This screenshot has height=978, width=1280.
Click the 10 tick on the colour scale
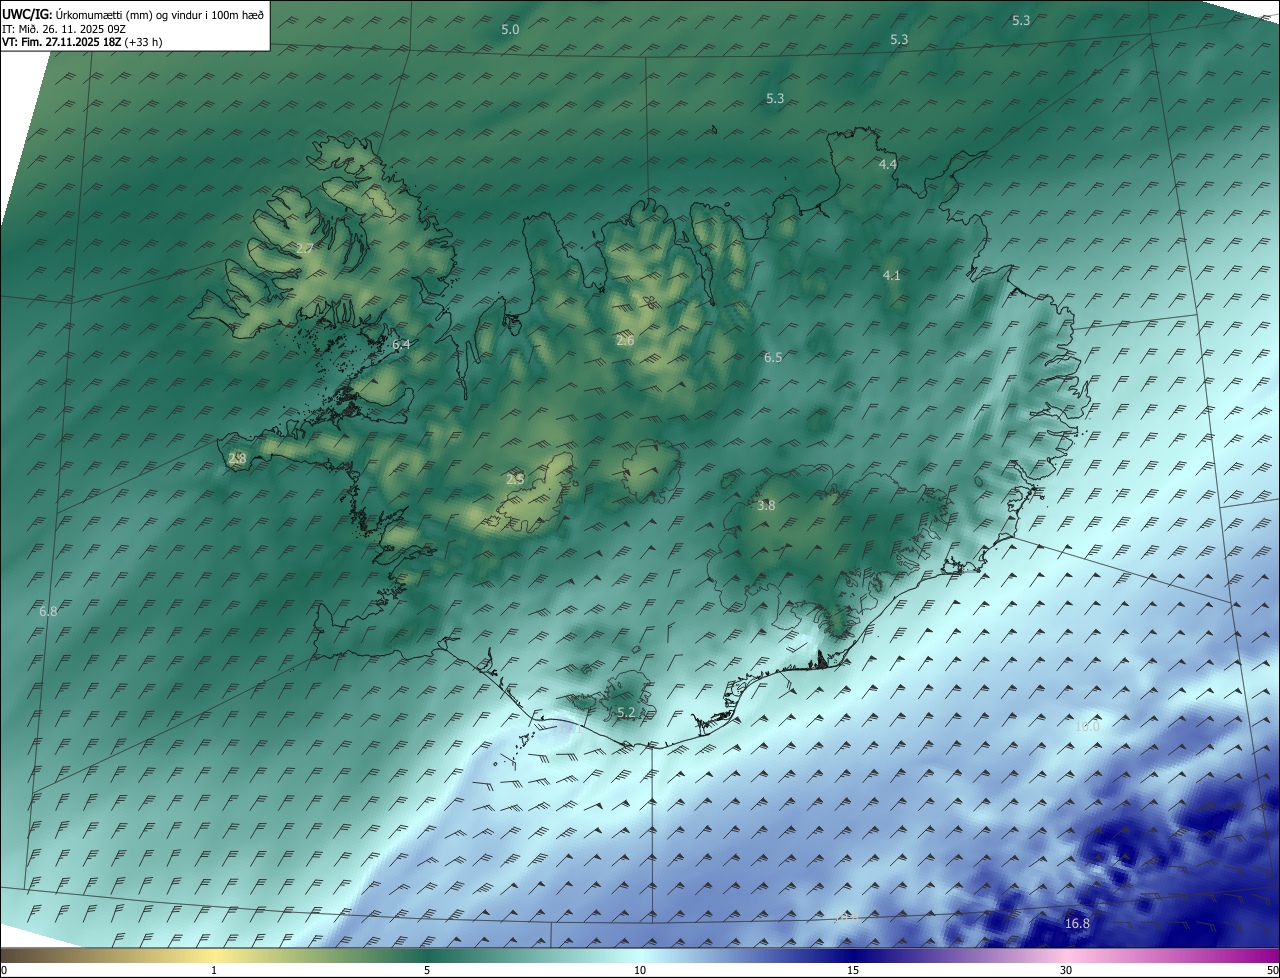coord(640,970)
